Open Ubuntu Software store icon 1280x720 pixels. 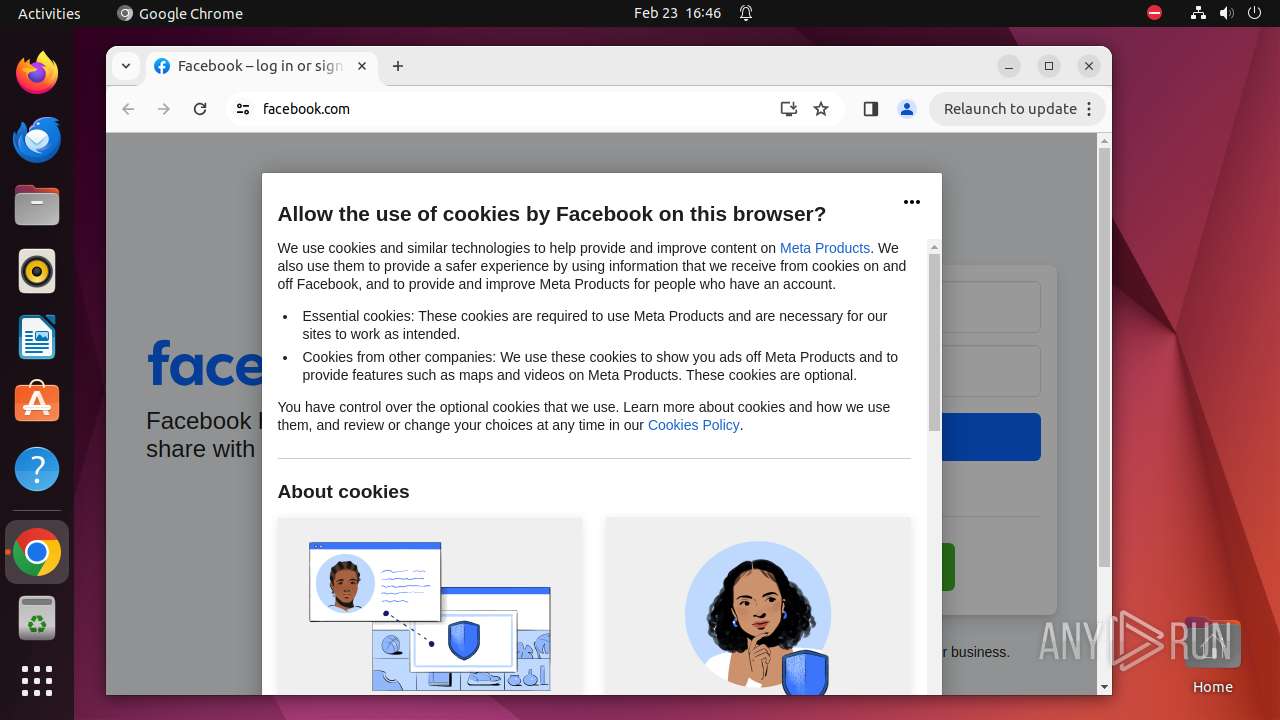click(37, 402)
